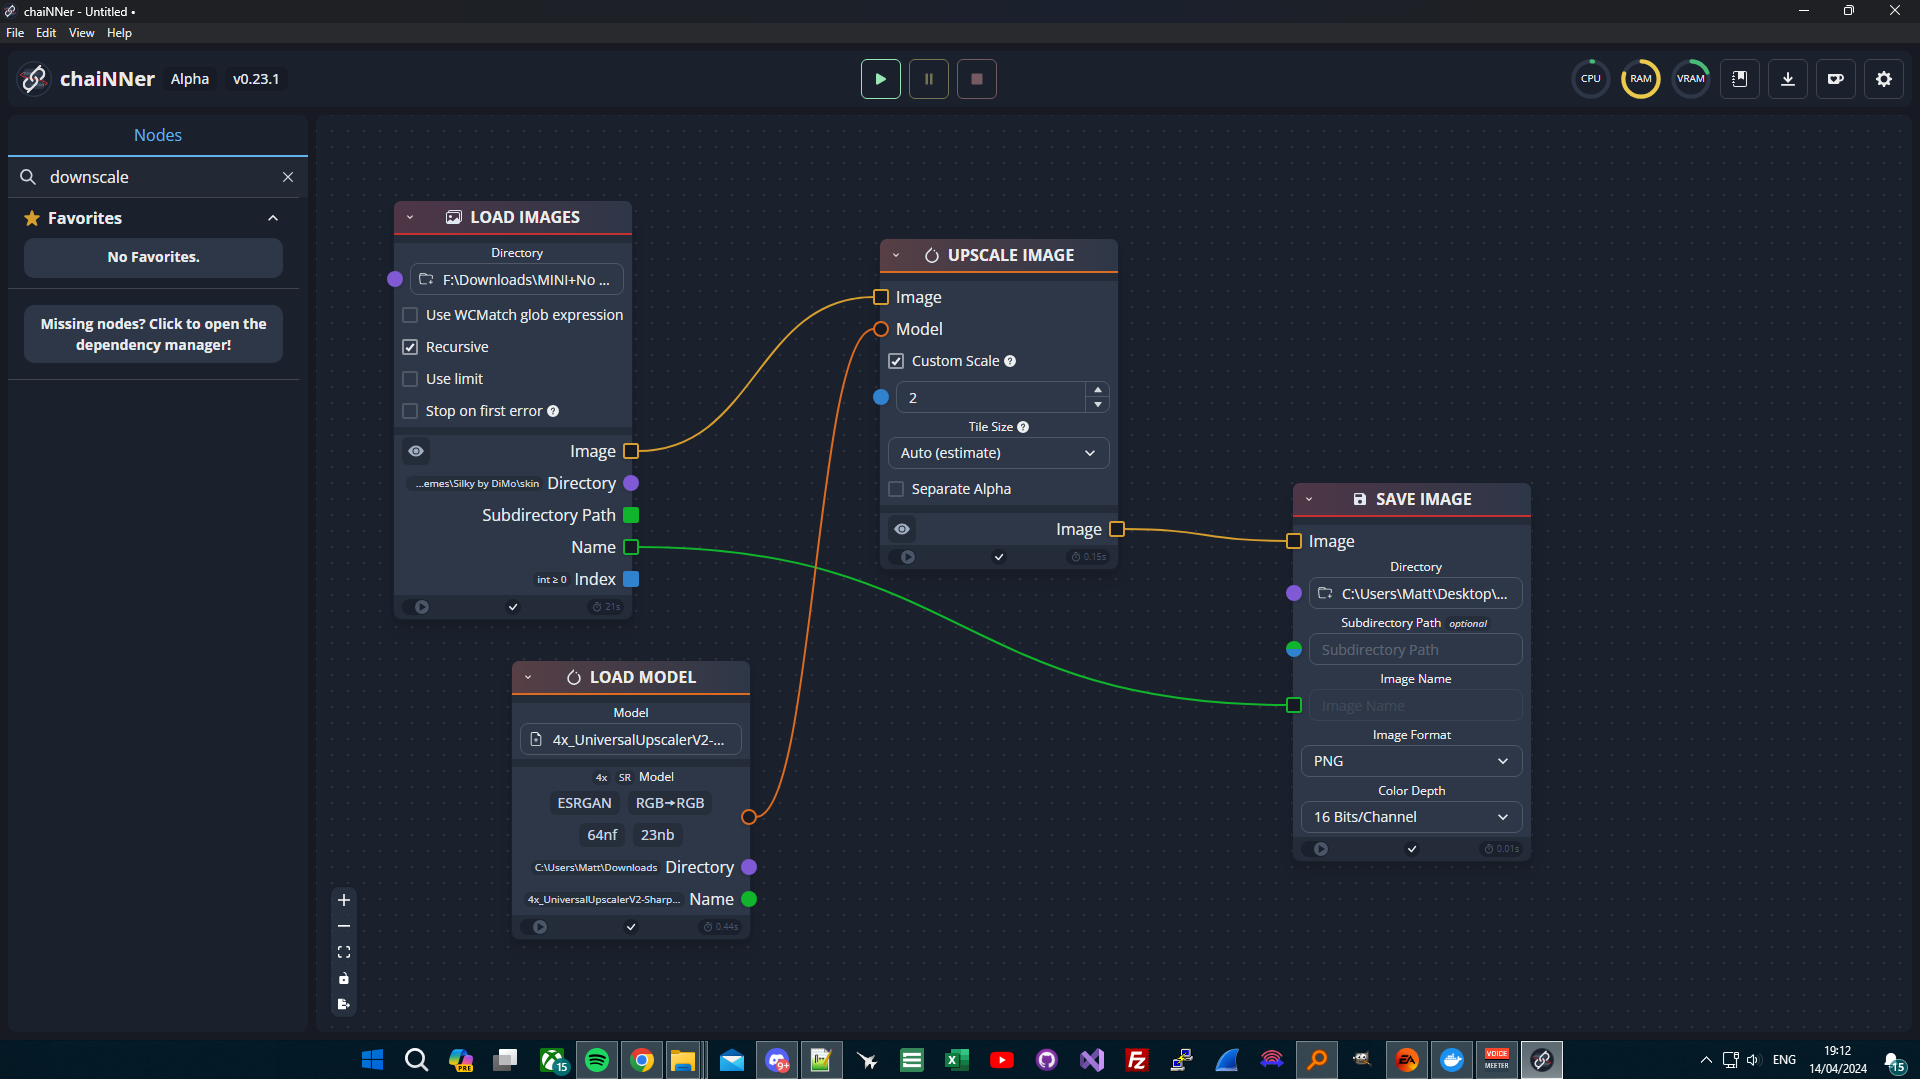This screenshot has width=1920, height=1079.
Task: Pause the chain execution
Action: click(928, 79)
